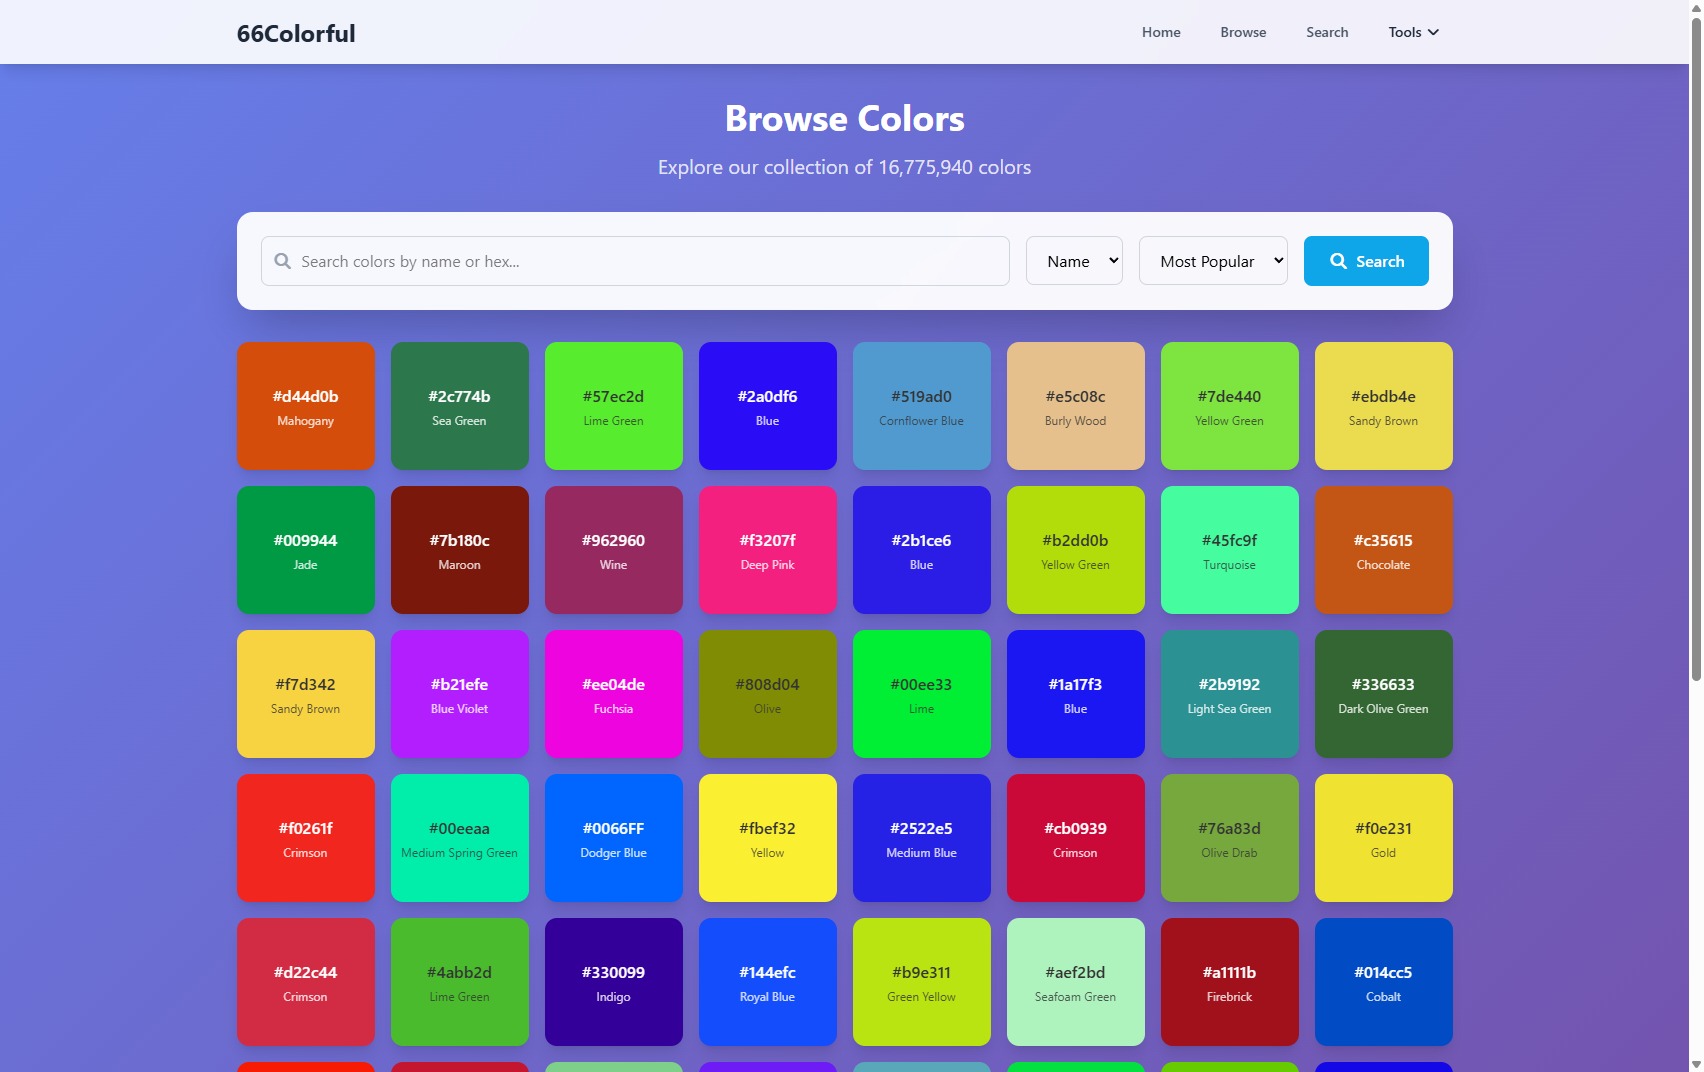Click the blue Search button
Image resolution: width=1704 pixels, height=1072 pixels.
[1366, 261]
